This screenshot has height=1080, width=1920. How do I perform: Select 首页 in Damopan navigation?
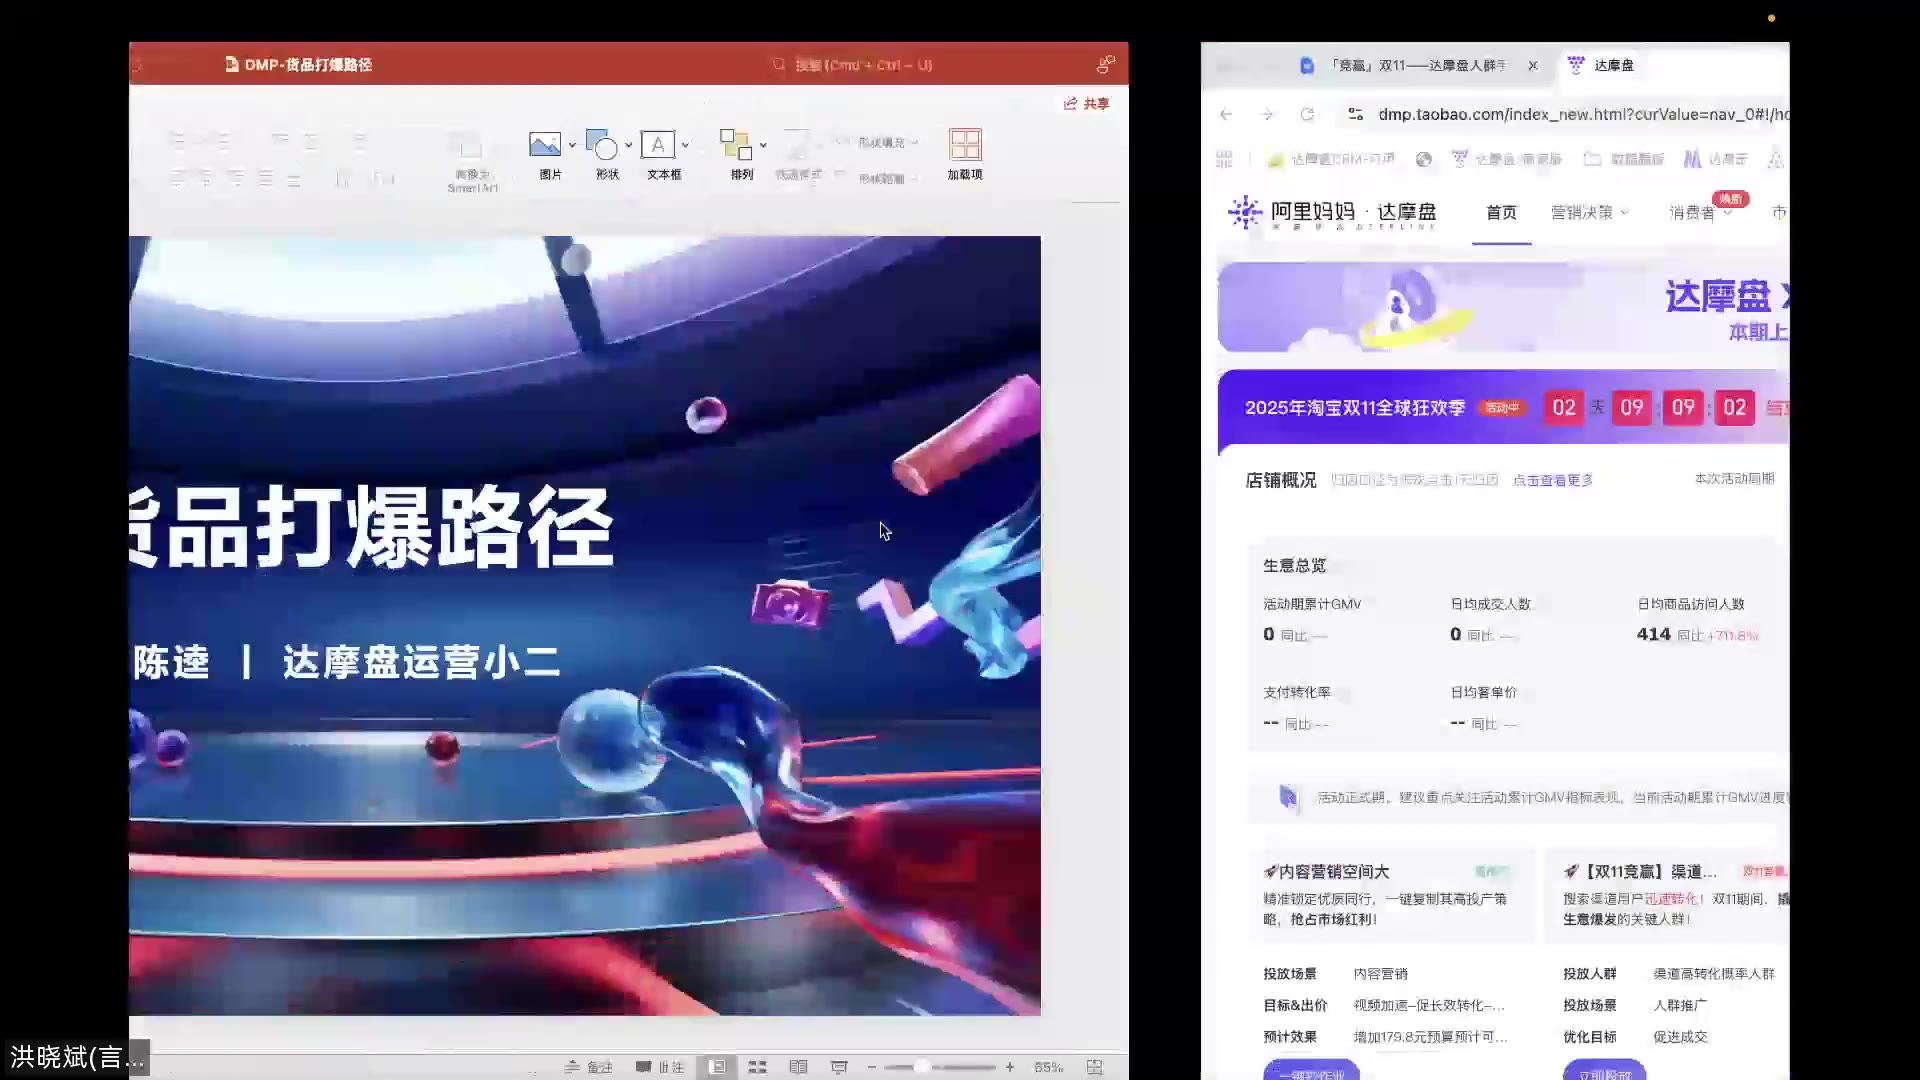point(1500,212)
